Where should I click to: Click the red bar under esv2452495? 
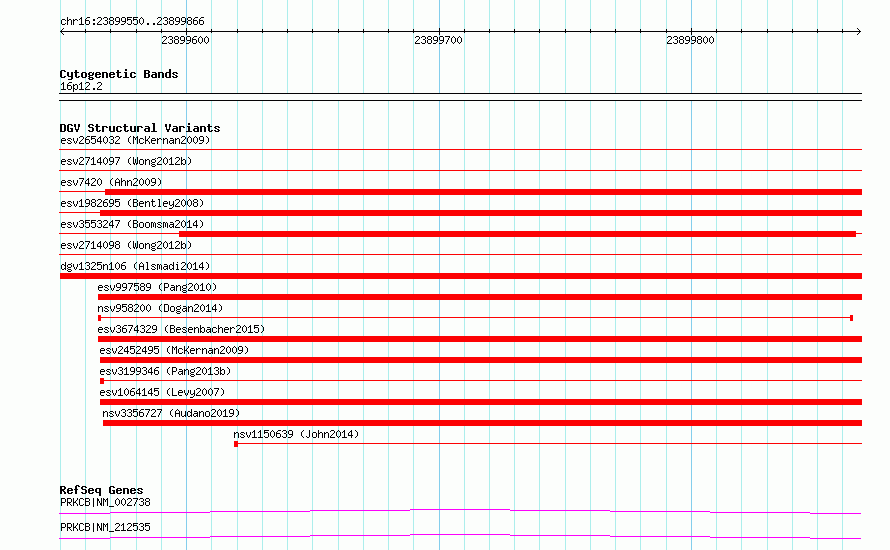[481, 360]
